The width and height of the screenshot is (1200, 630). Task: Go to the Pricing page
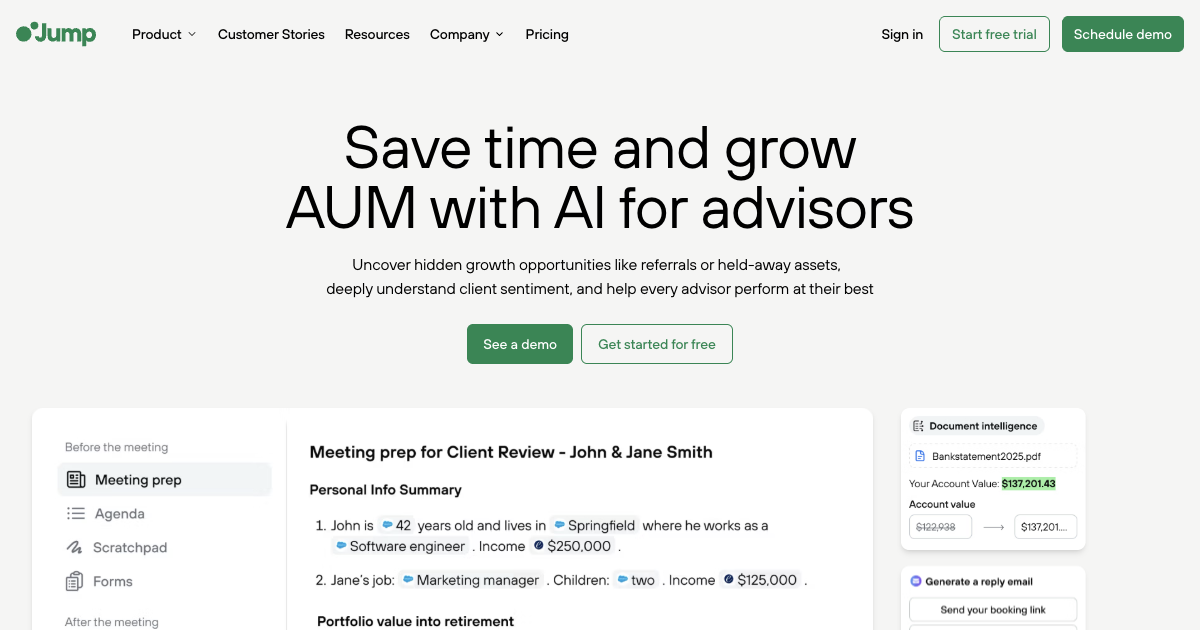[546, 34]
